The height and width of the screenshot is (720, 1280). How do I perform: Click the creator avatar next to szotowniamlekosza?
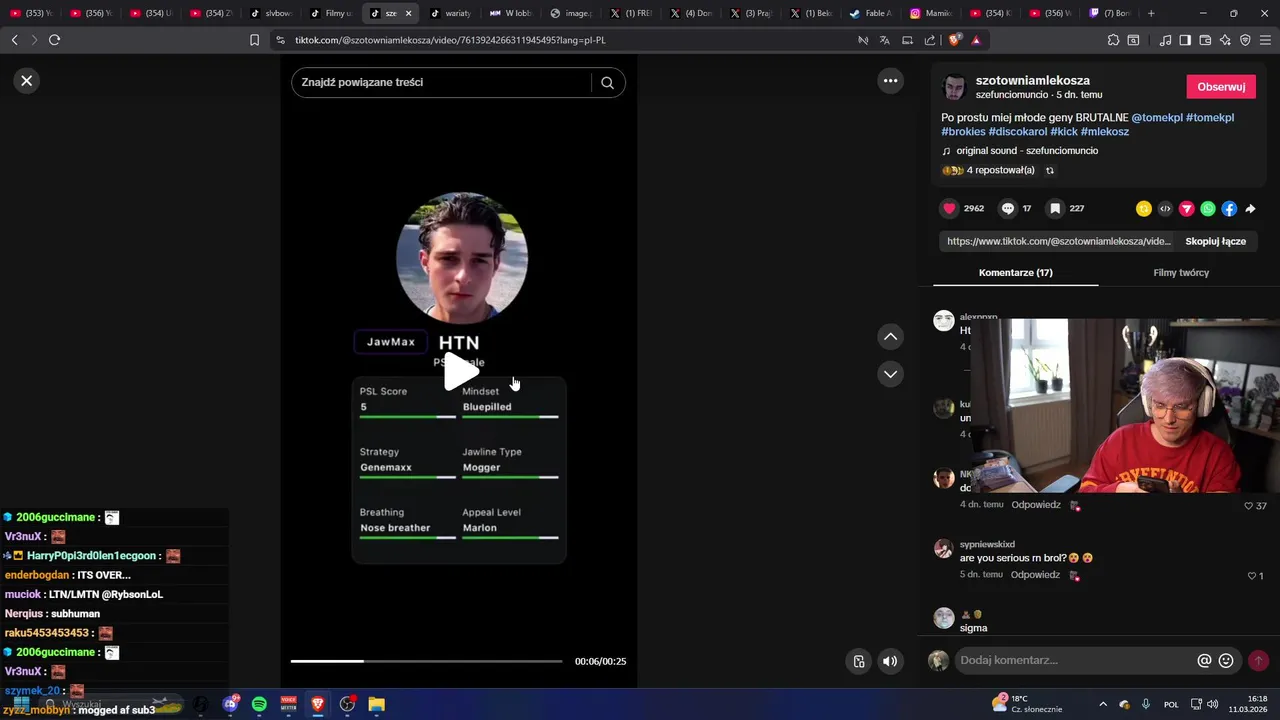(954, 87)
